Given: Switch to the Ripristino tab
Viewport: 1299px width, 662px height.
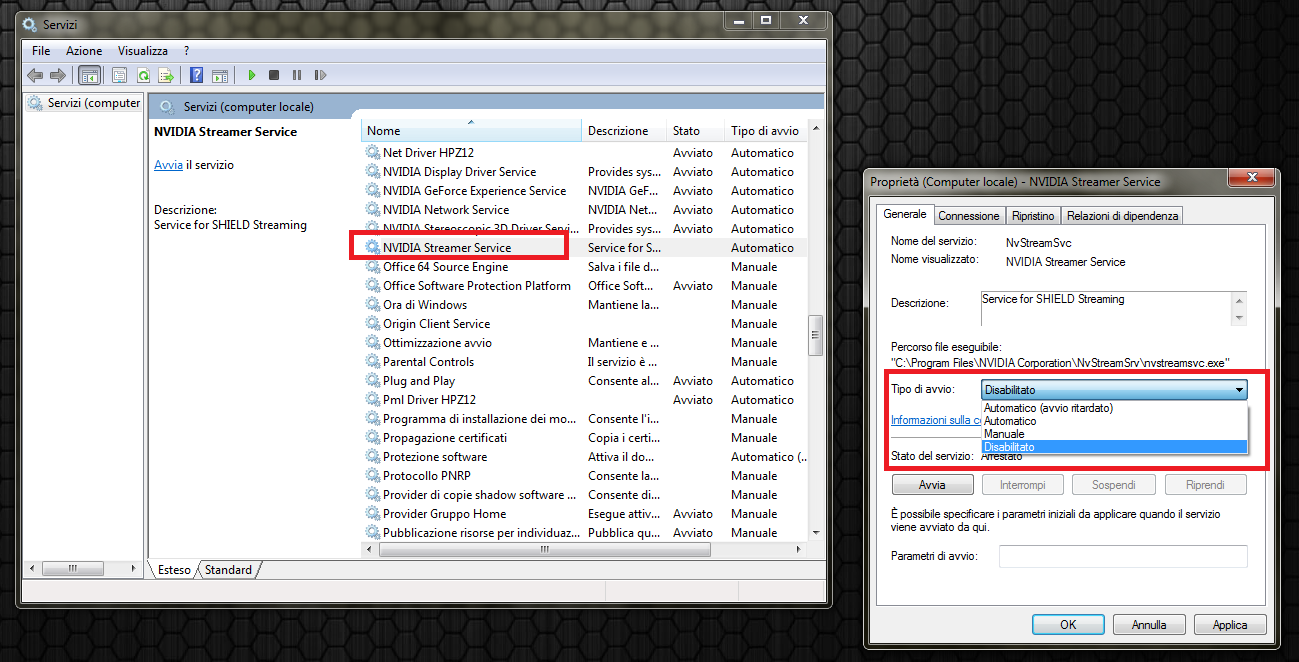Looking at the screenshot, I should pyautogui.click(x=1033, y=216).
